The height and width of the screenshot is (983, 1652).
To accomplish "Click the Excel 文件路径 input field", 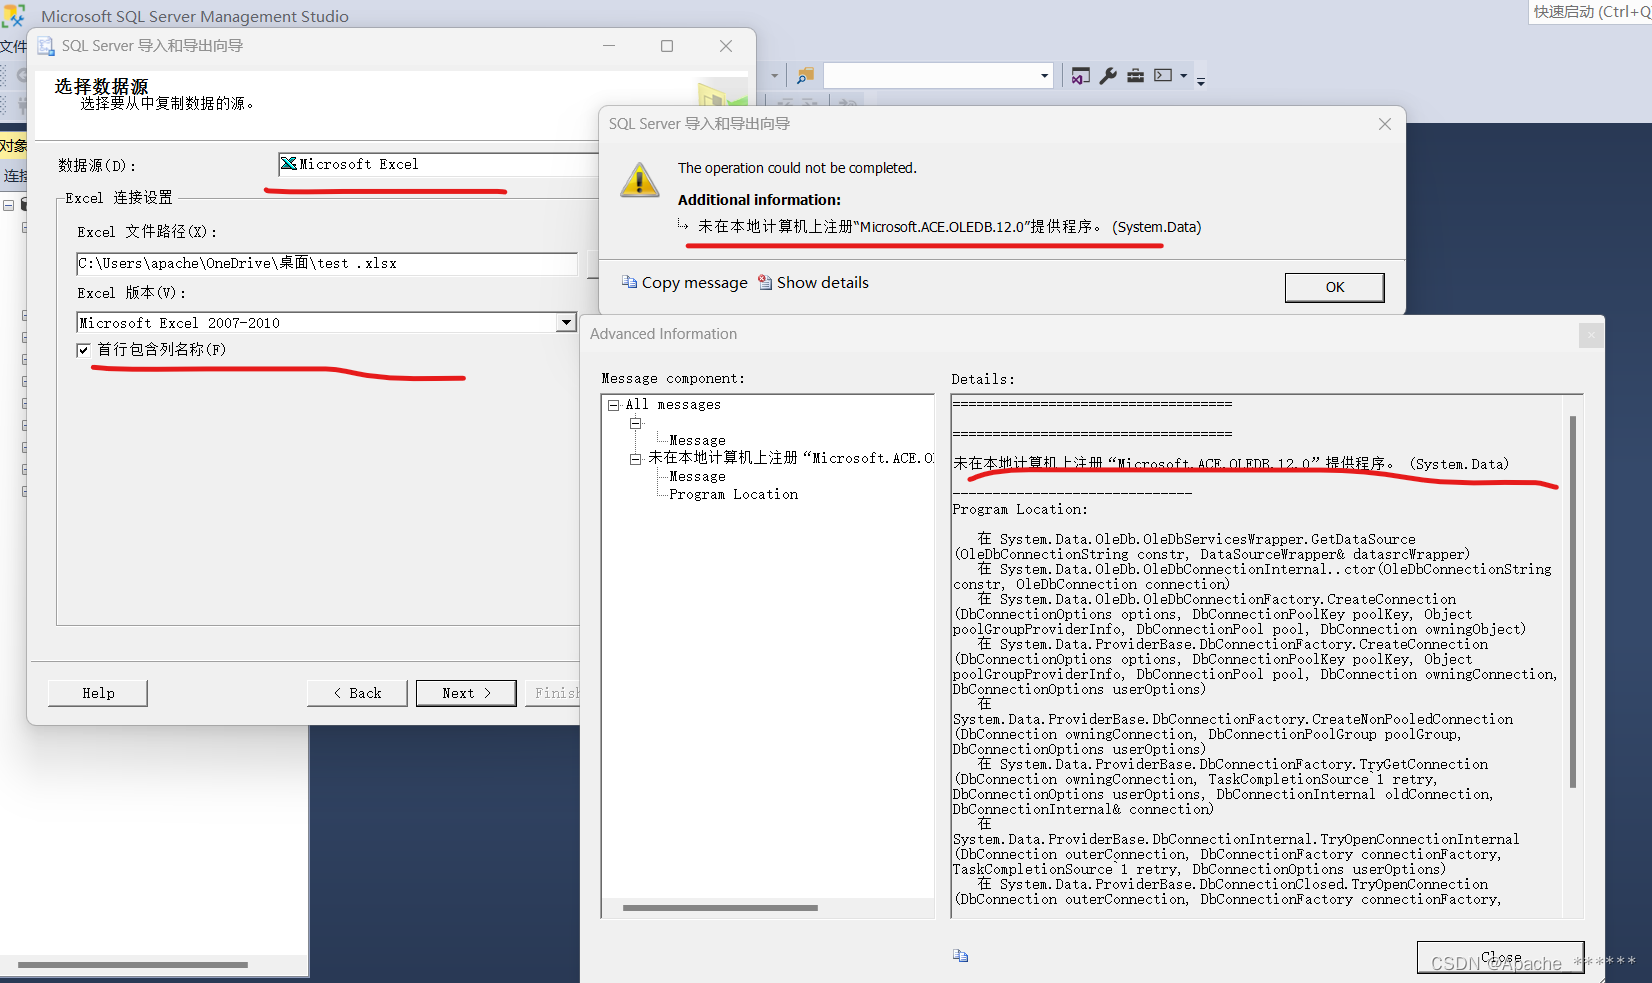I will pyautogui.click(x=327, y=264).
